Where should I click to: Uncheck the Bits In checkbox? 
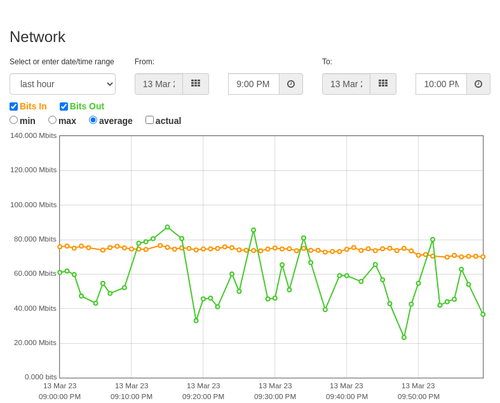tap(14, 106)
